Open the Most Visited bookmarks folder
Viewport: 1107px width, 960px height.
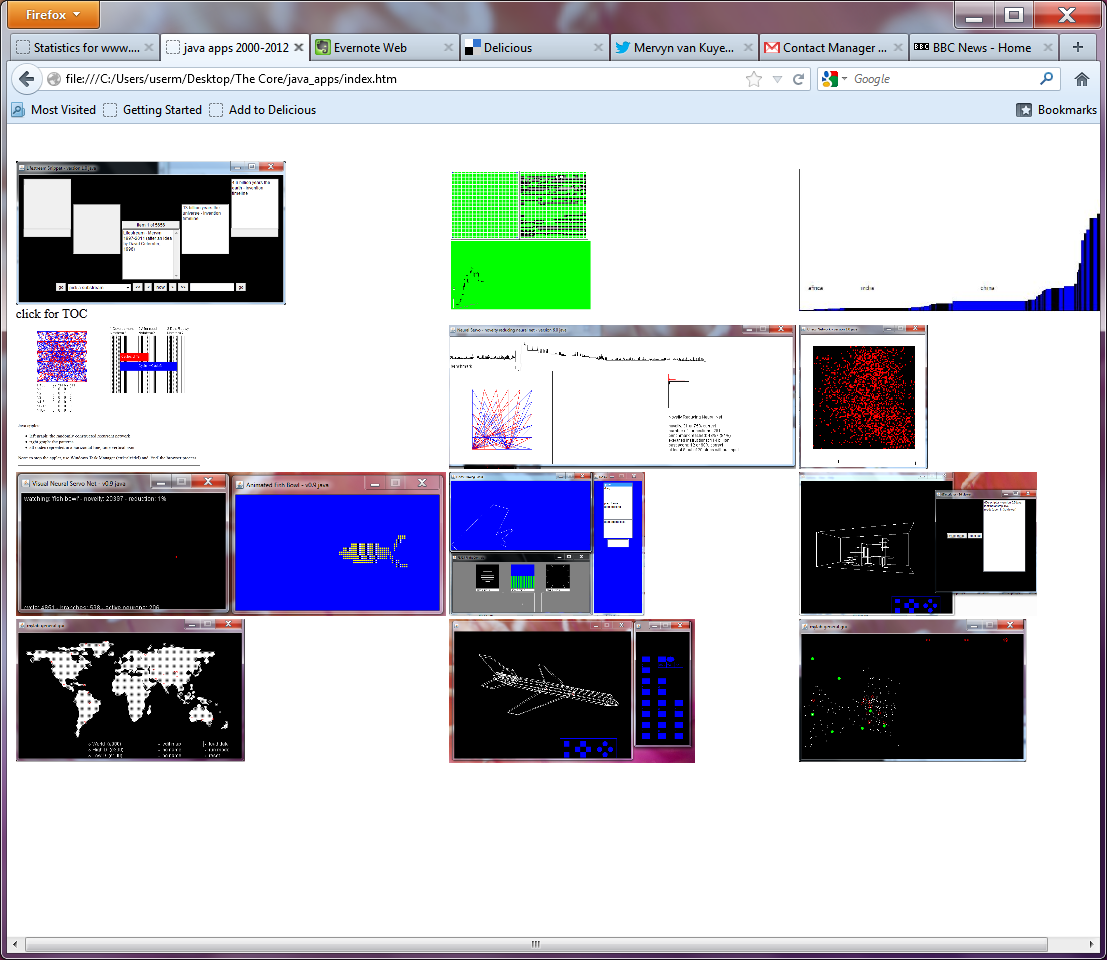[54, 110]
